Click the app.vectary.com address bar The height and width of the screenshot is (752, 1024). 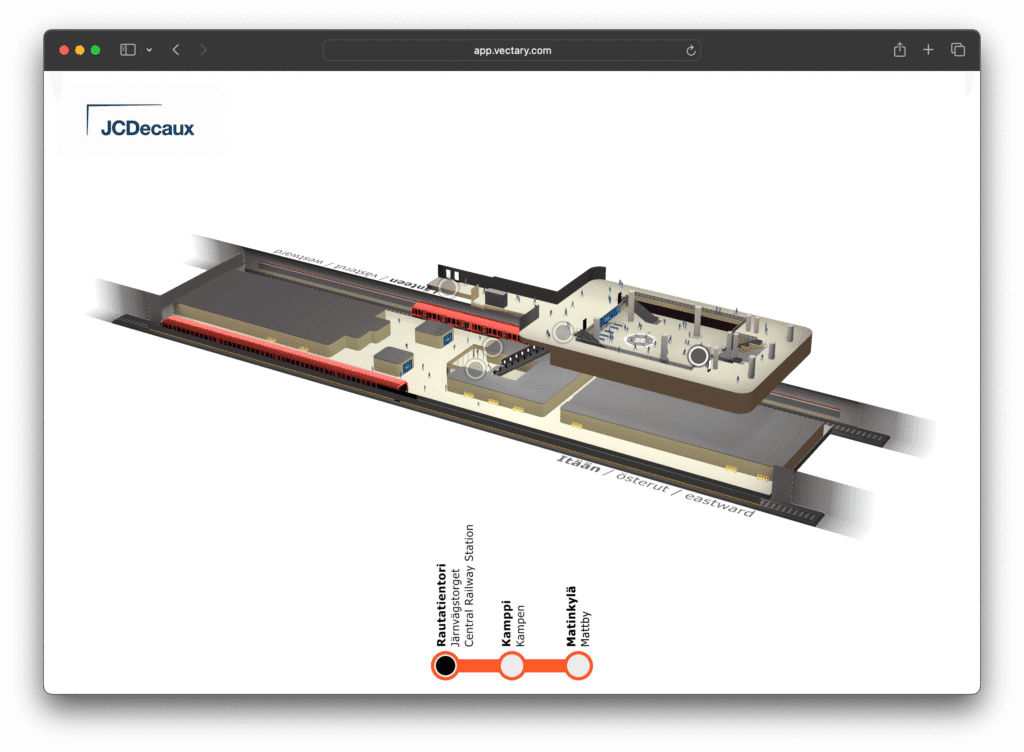point(511,50)
